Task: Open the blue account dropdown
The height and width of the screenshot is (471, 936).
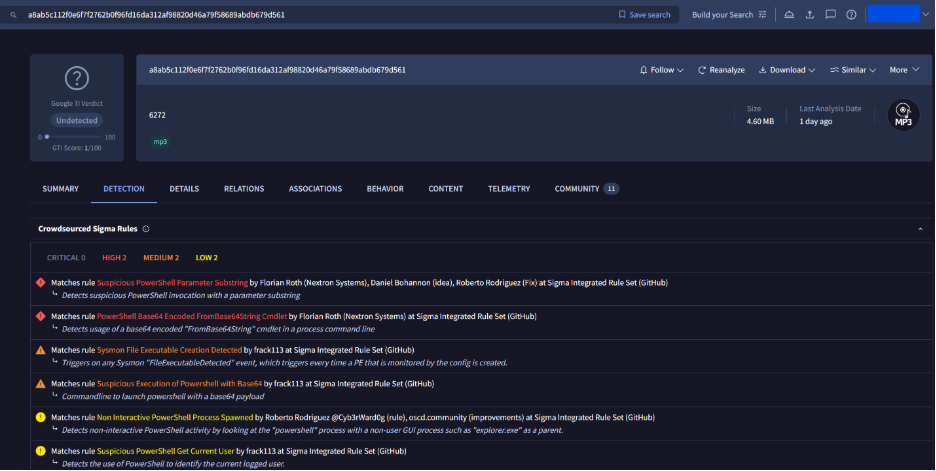Action: pyautogui.click(x=898, y=14)
